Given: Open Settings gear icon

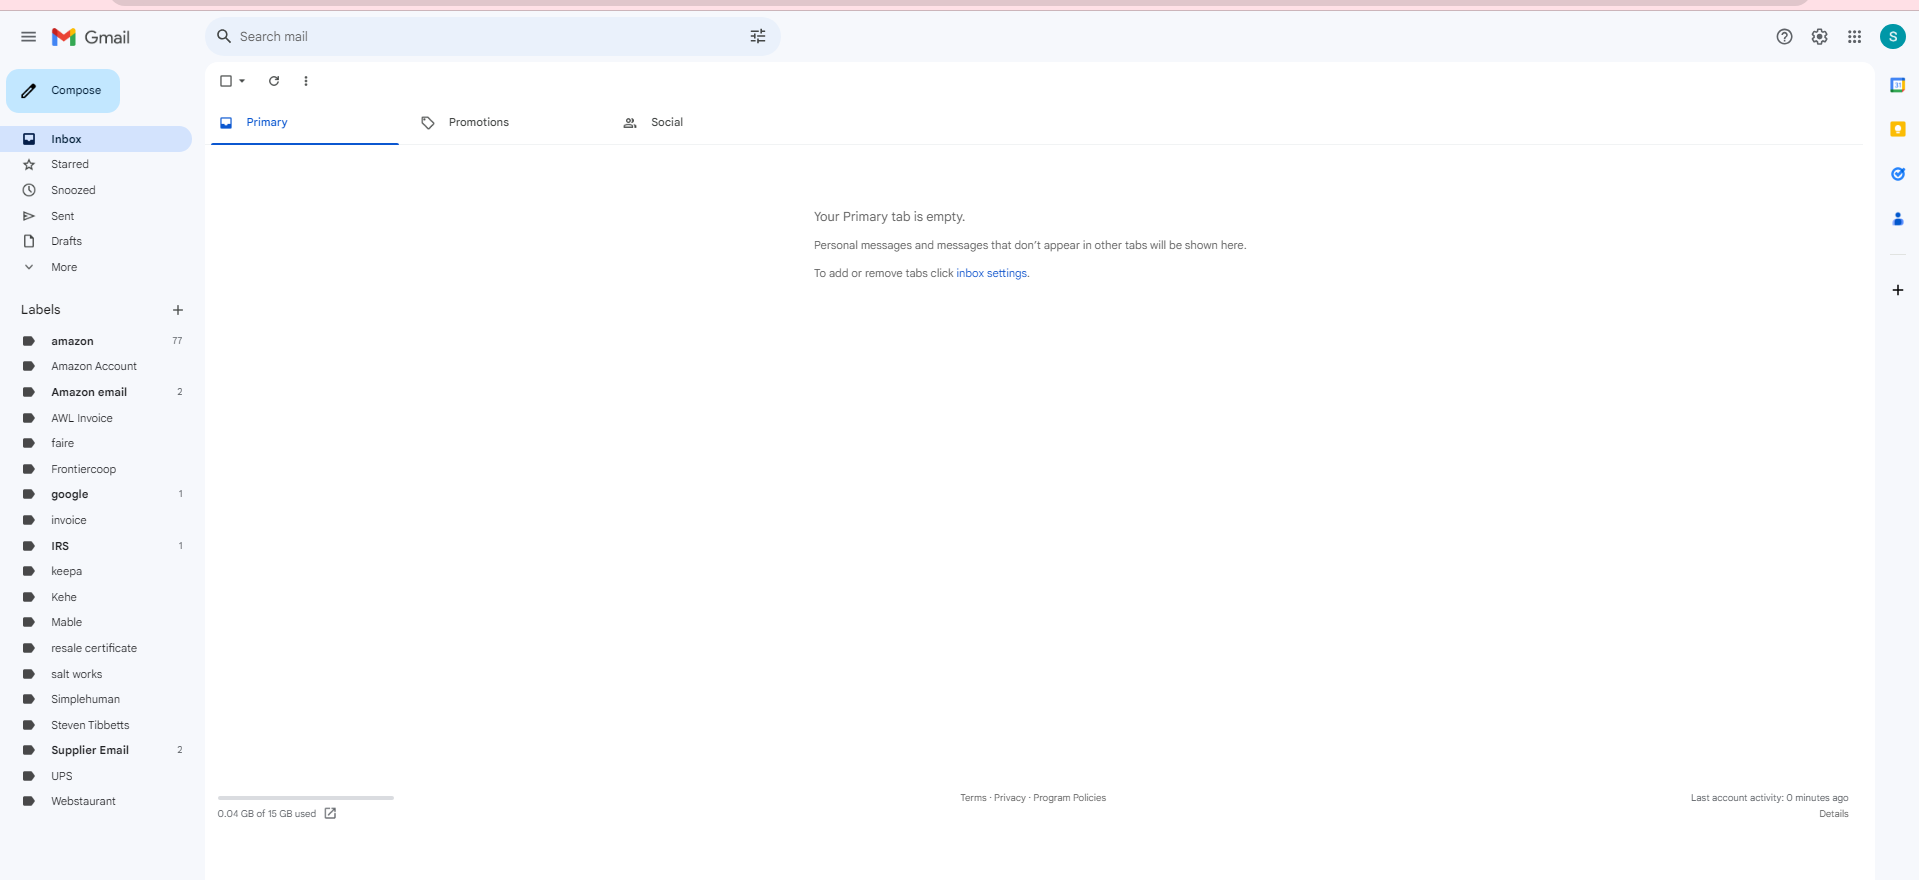Looking at the screenshot, I should point(1819,37).
